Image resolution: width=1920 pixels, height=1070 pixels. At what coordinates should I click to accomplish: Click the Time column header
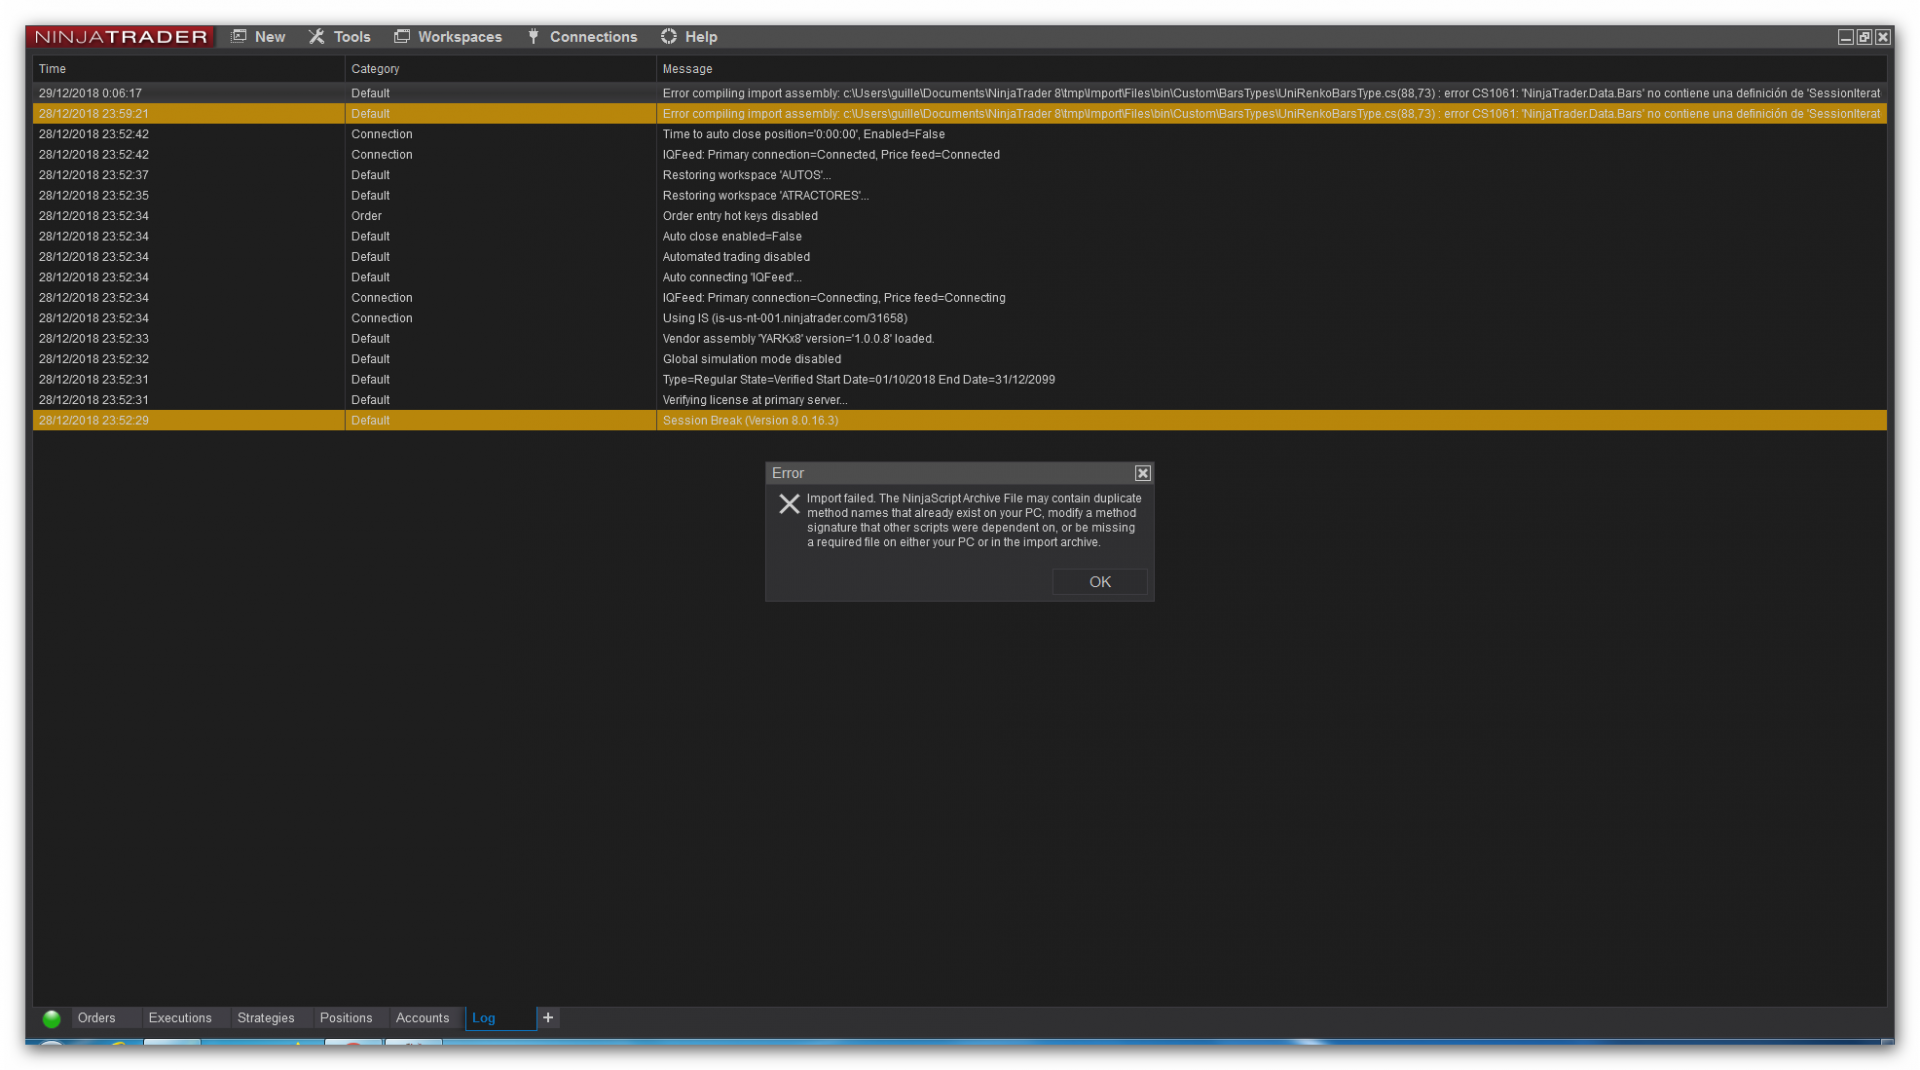pos(189,69)
